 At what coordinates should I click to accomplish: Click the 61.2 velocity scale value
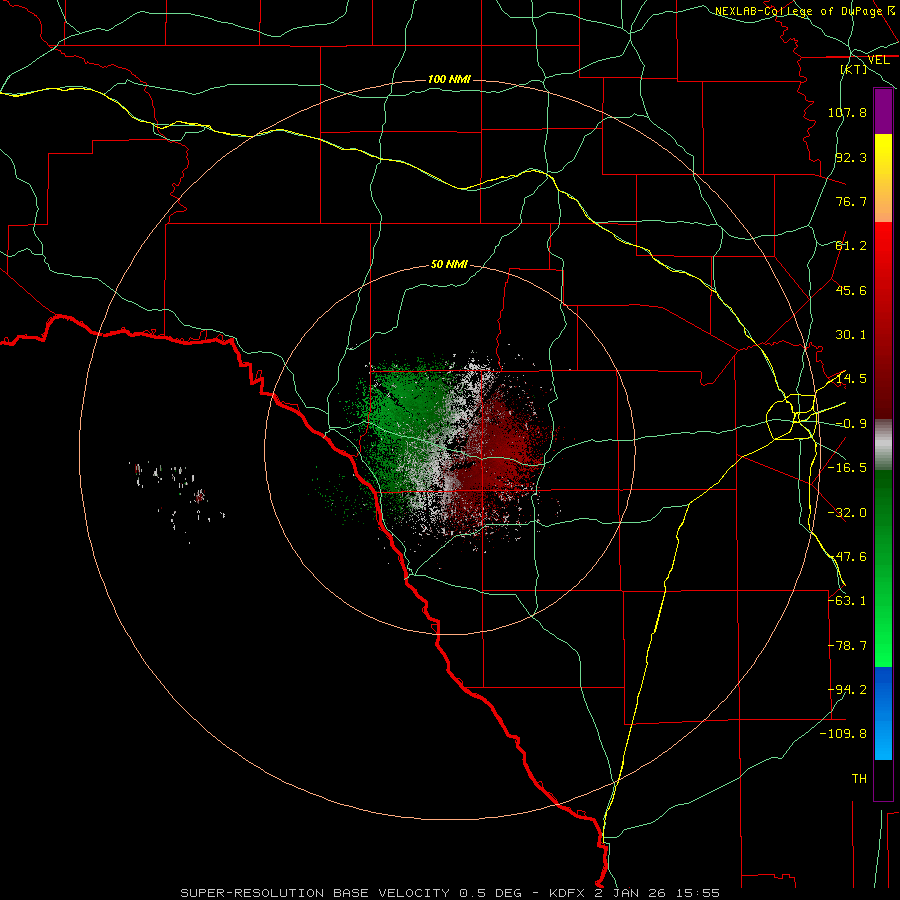[x=851, y=246]
